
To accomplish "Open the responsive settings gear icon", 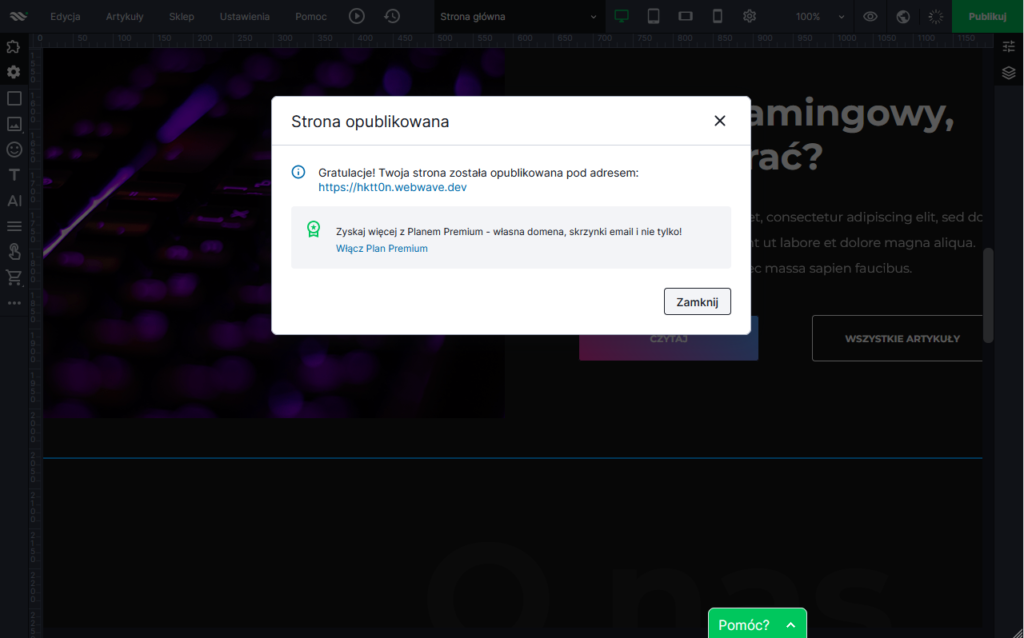I will 750,16.
